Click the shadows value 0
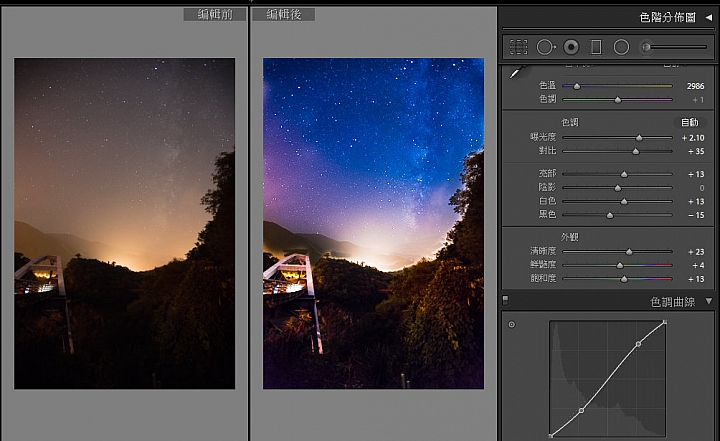 702,188
